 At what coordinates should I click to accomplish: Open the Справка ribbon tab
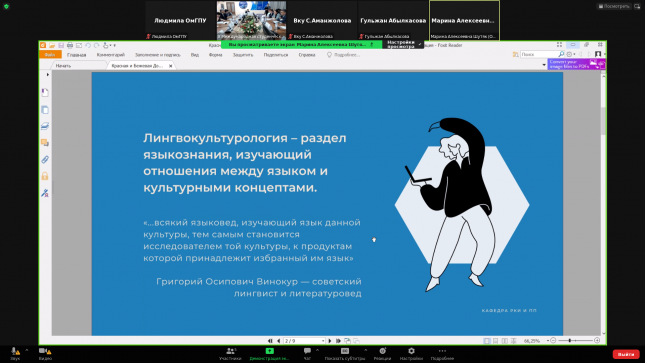[307, 55]
